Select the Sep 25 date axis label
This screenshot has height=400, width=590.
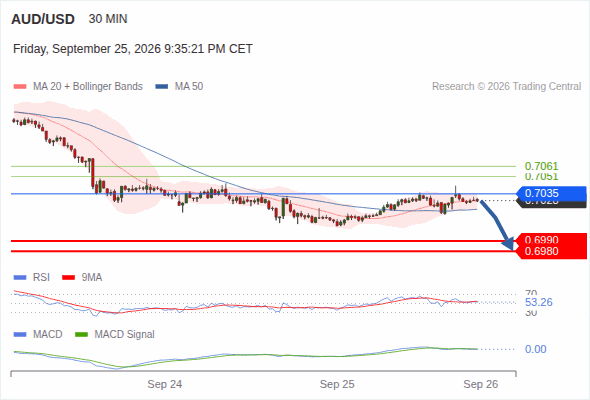pos(337,384)
